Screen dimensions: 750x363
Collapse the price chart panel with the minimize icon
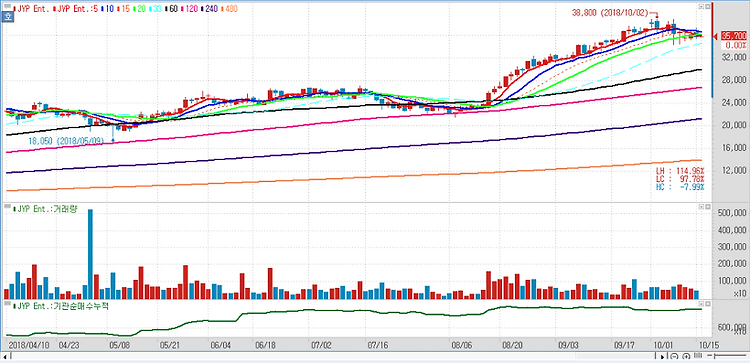click(x=701, y=6)
